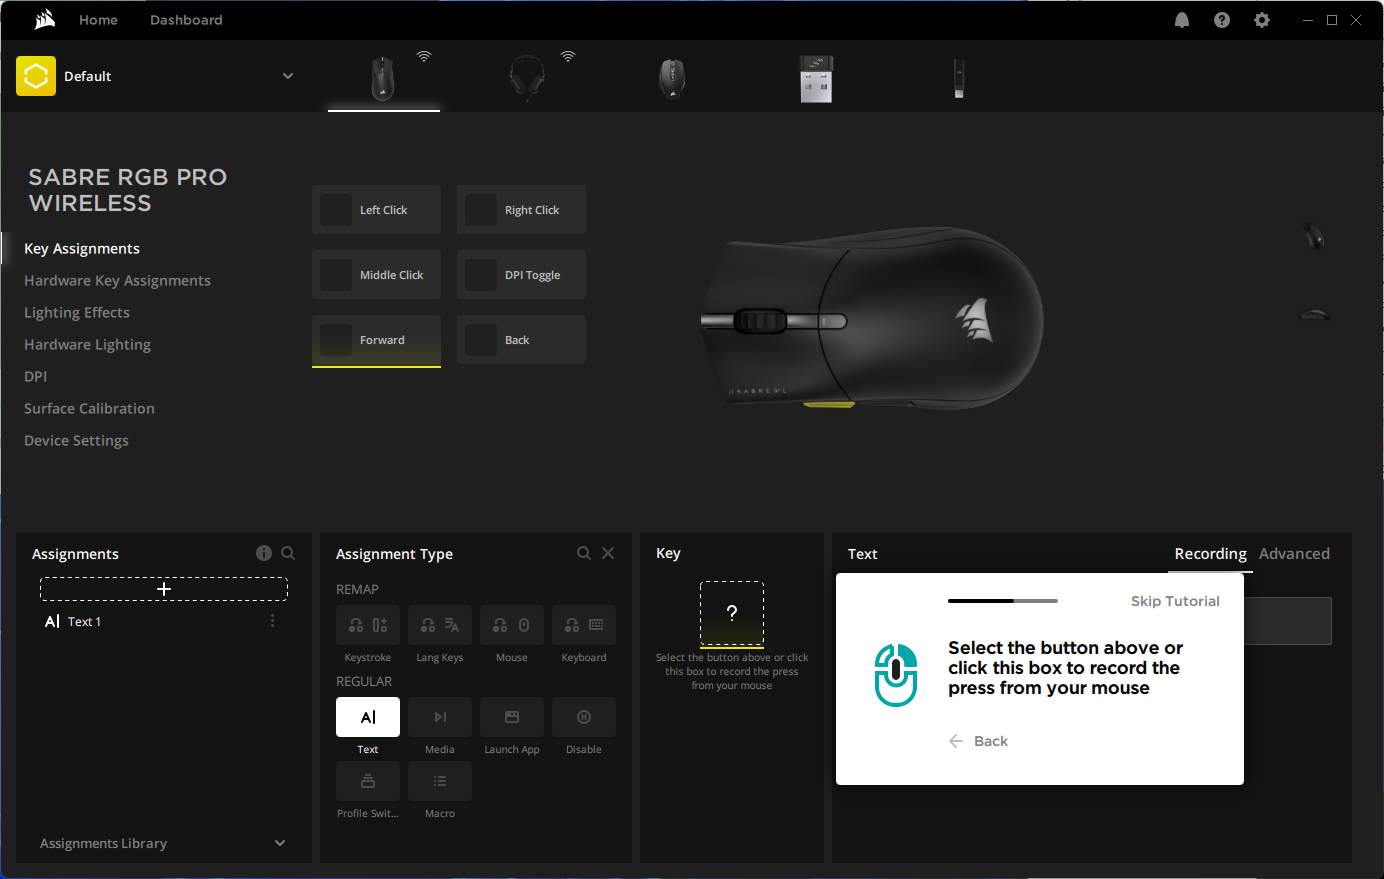The image size is (1384, 879).
Task: Select the third mouse device icon
Action: pyautogui.click(x=672, y=78)
